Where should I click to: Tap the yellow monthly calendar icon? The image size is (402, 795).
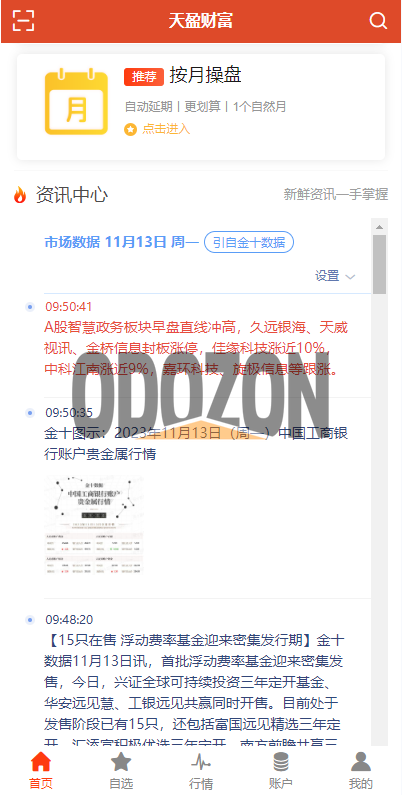(76, 102)
